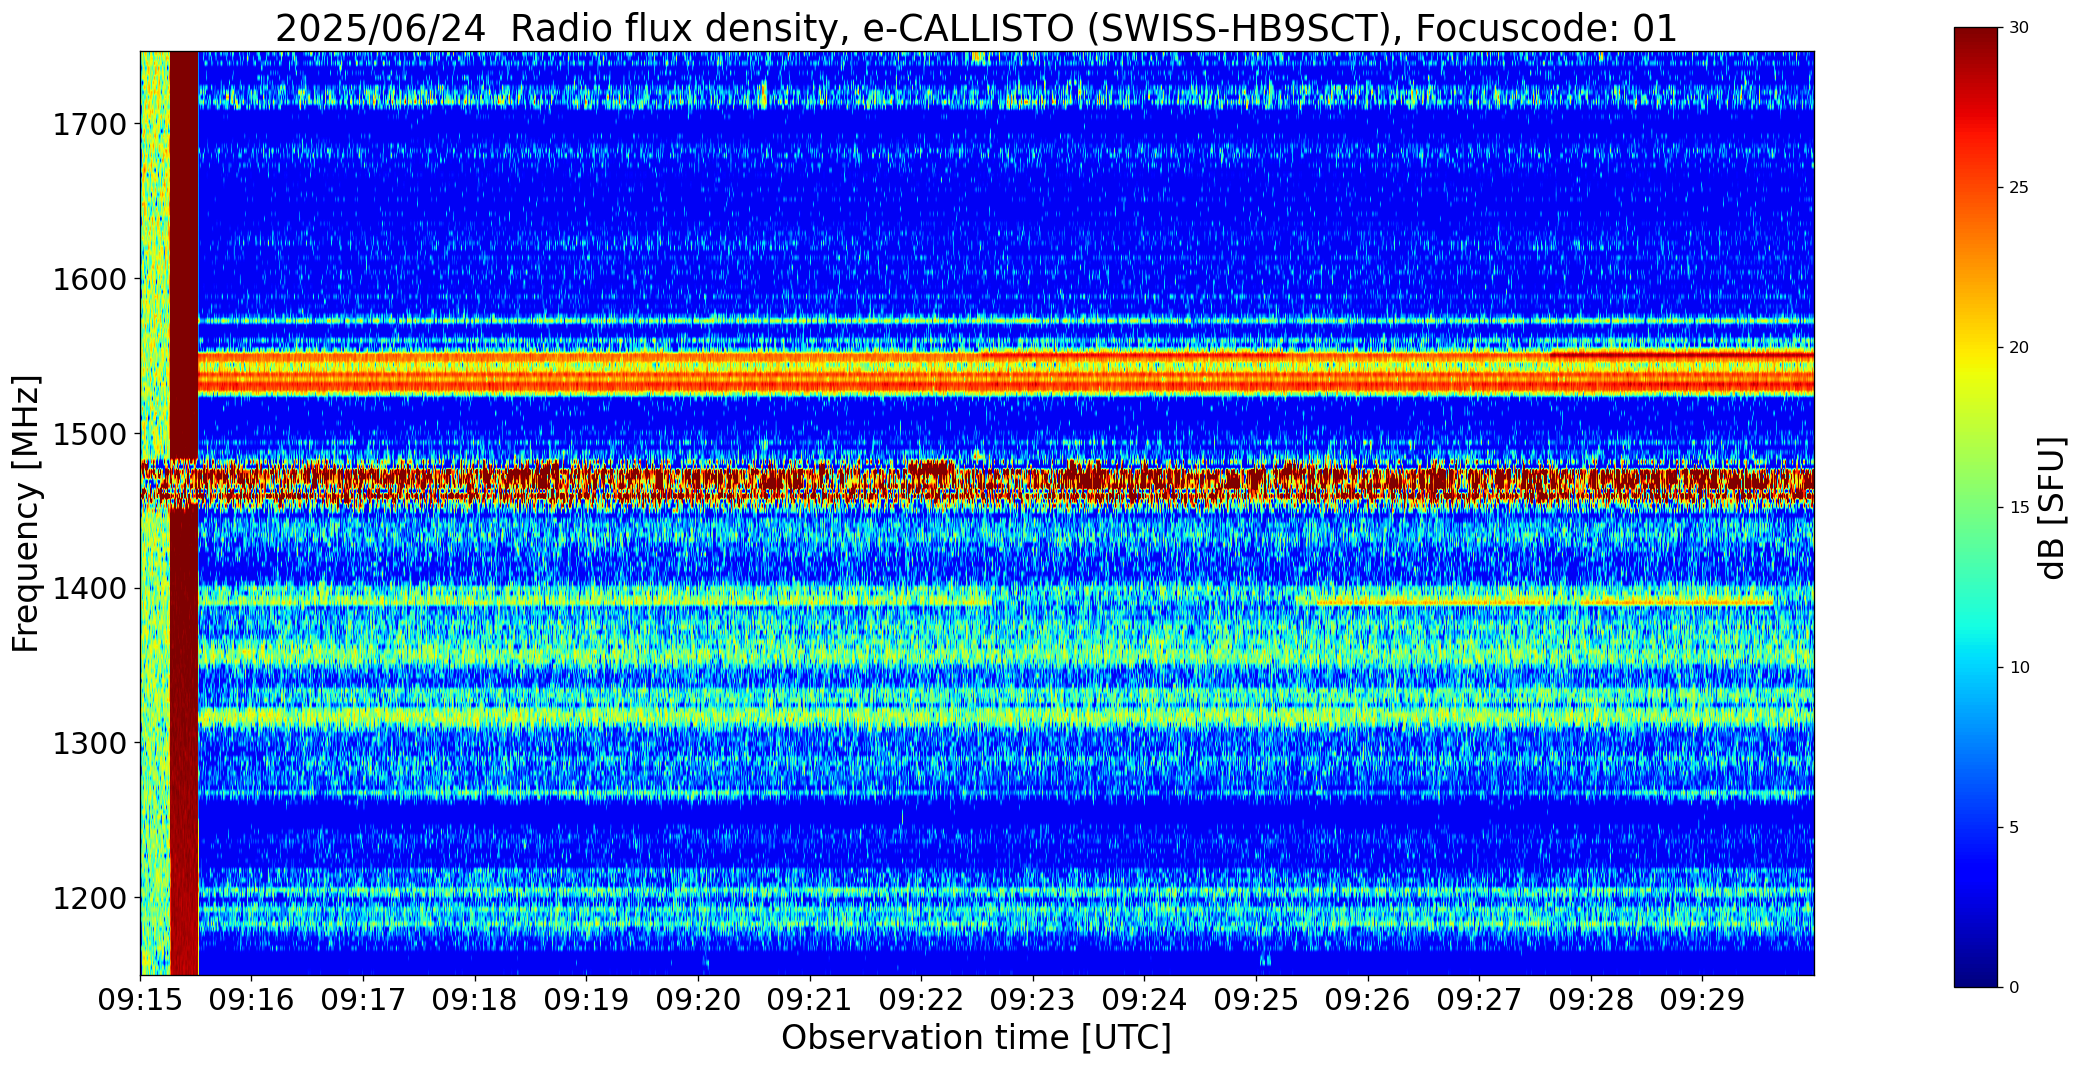
Task: Click the 09:25 time tick label
Action: [1256, 1000]
